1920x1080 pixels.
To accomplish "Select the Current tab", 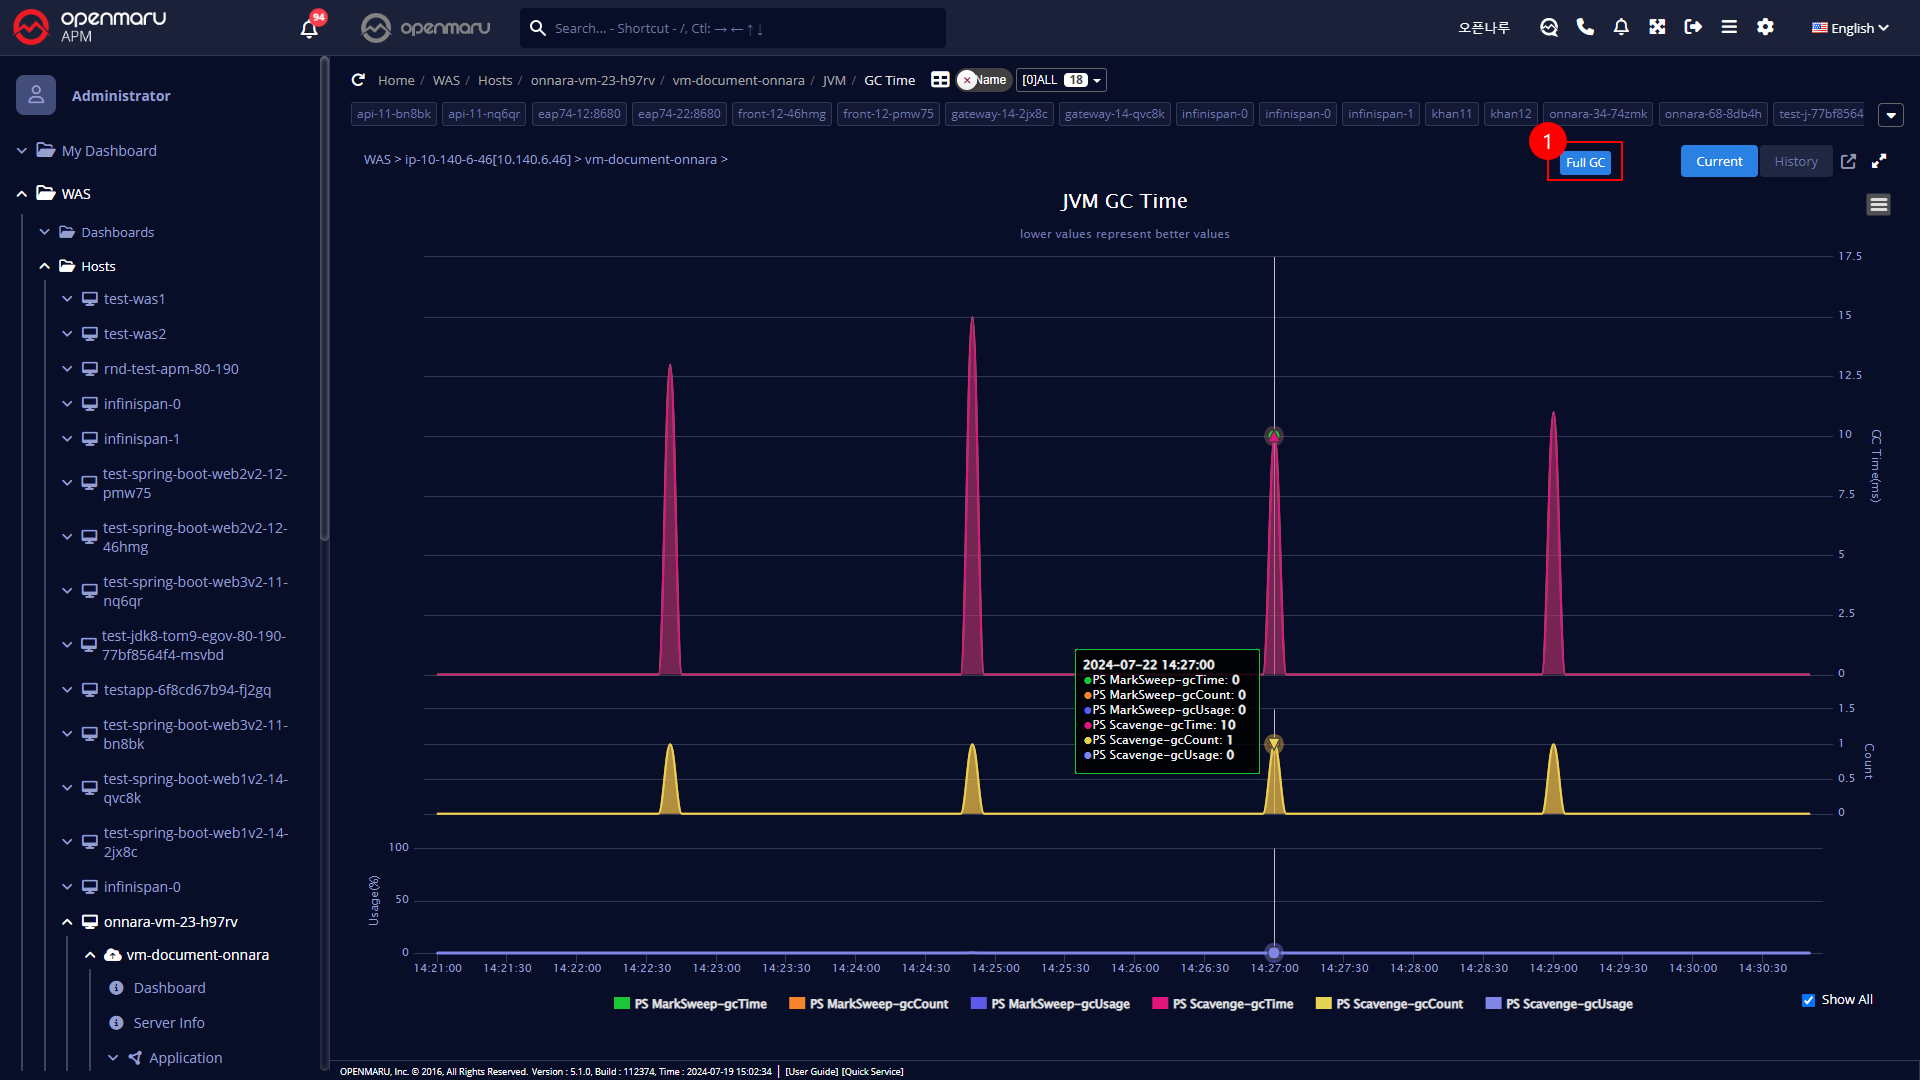I will tap(1718, 161).
